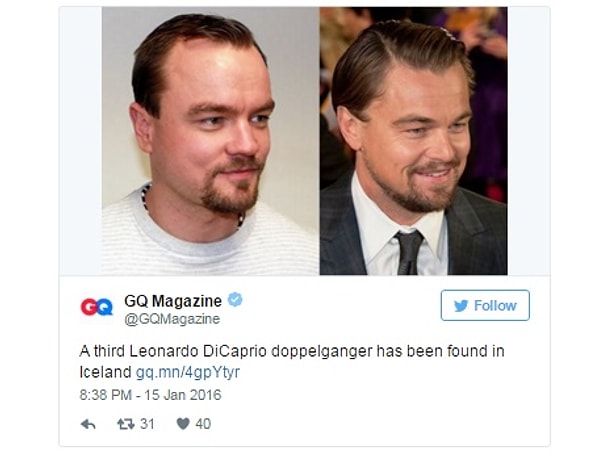Click the beaded necklace in left photo
The height and width of the screenshot is (473, 600).
coord(191,207)
